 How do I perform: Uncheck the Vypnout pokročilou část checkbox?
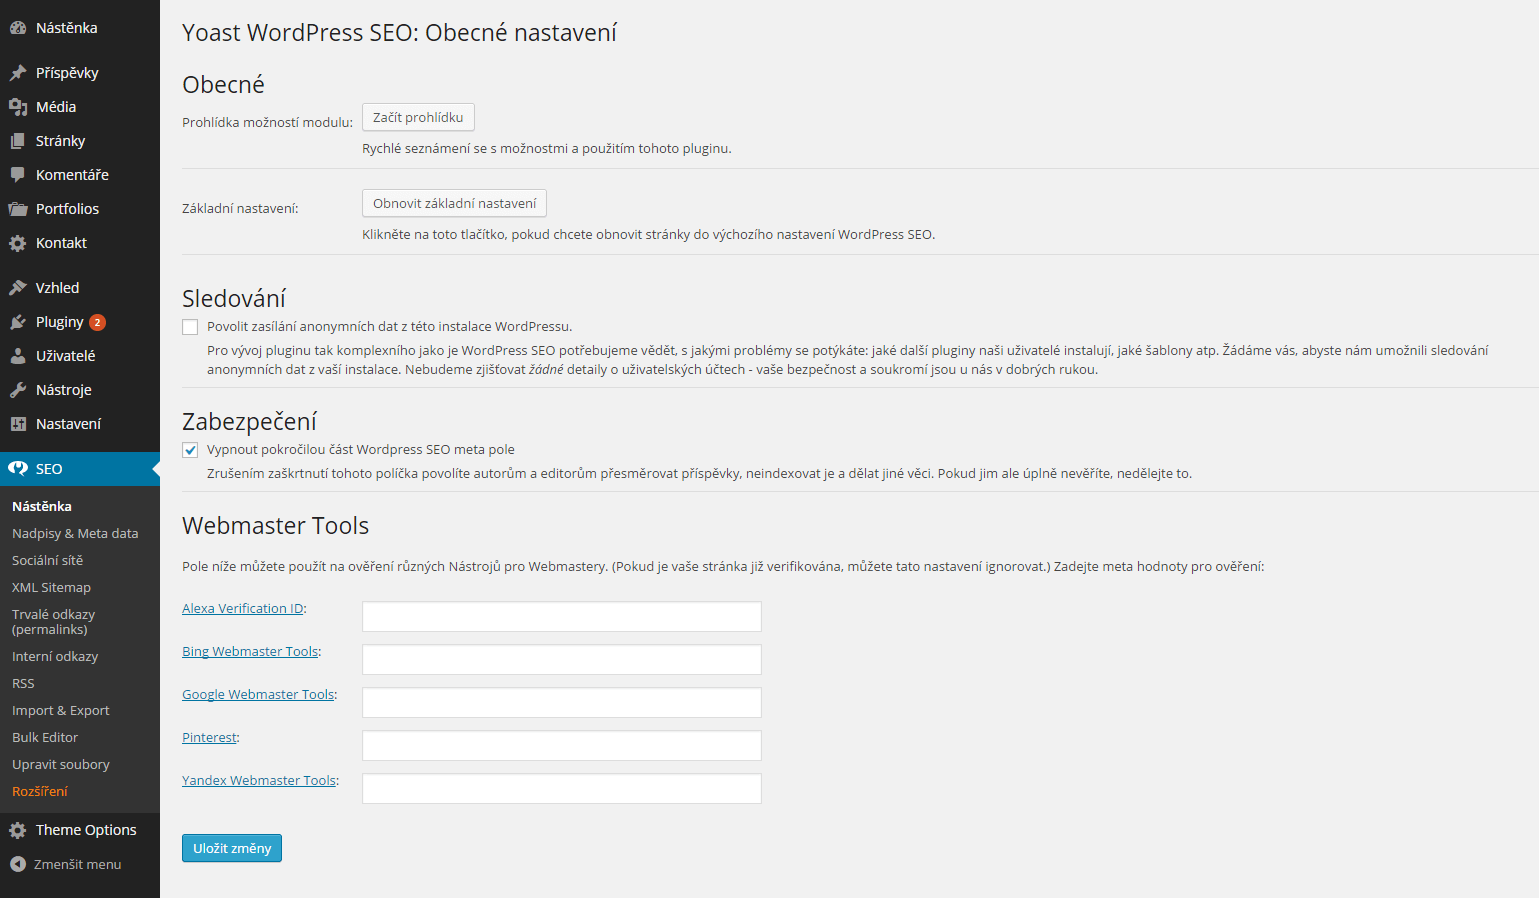point(190,450)
